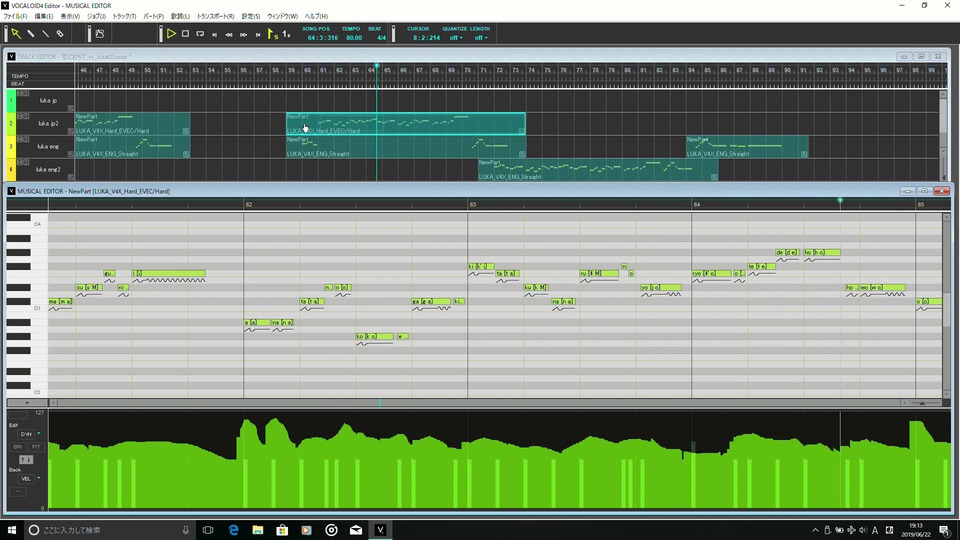Open the LENGTH dropdown
This screenshot has height=540, width=960.
pos(481,38)
